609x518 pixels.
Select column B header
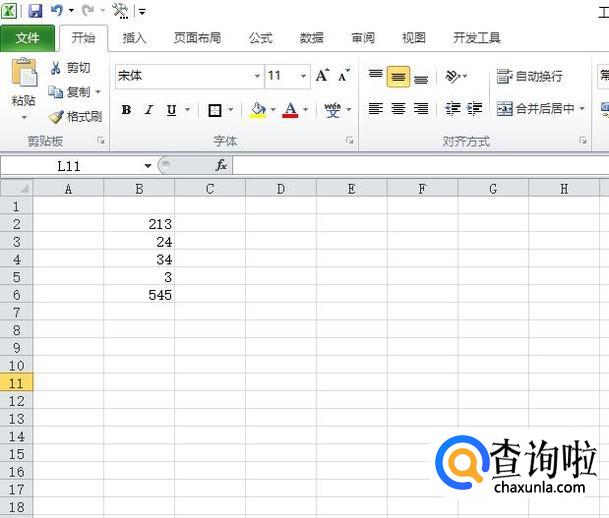coord(139,189)
